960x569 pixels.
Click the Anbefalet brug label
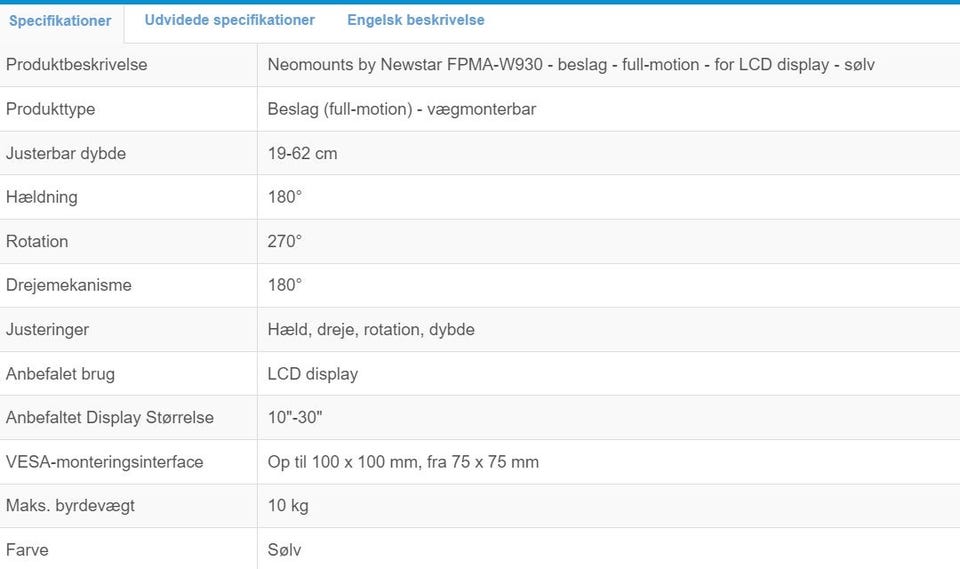pyautogui.click(x=60, y=374)
